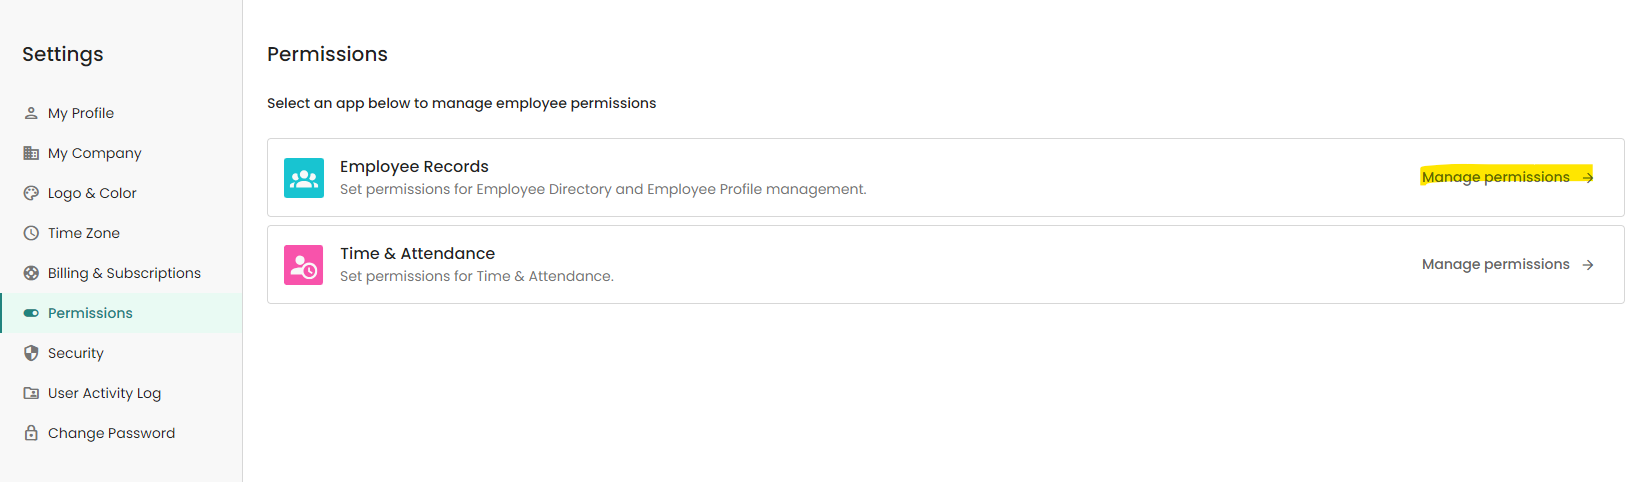Viewport: 1641px width, 482px height.
Task: Click the User Activity Log icon
Action: (31, 393)
